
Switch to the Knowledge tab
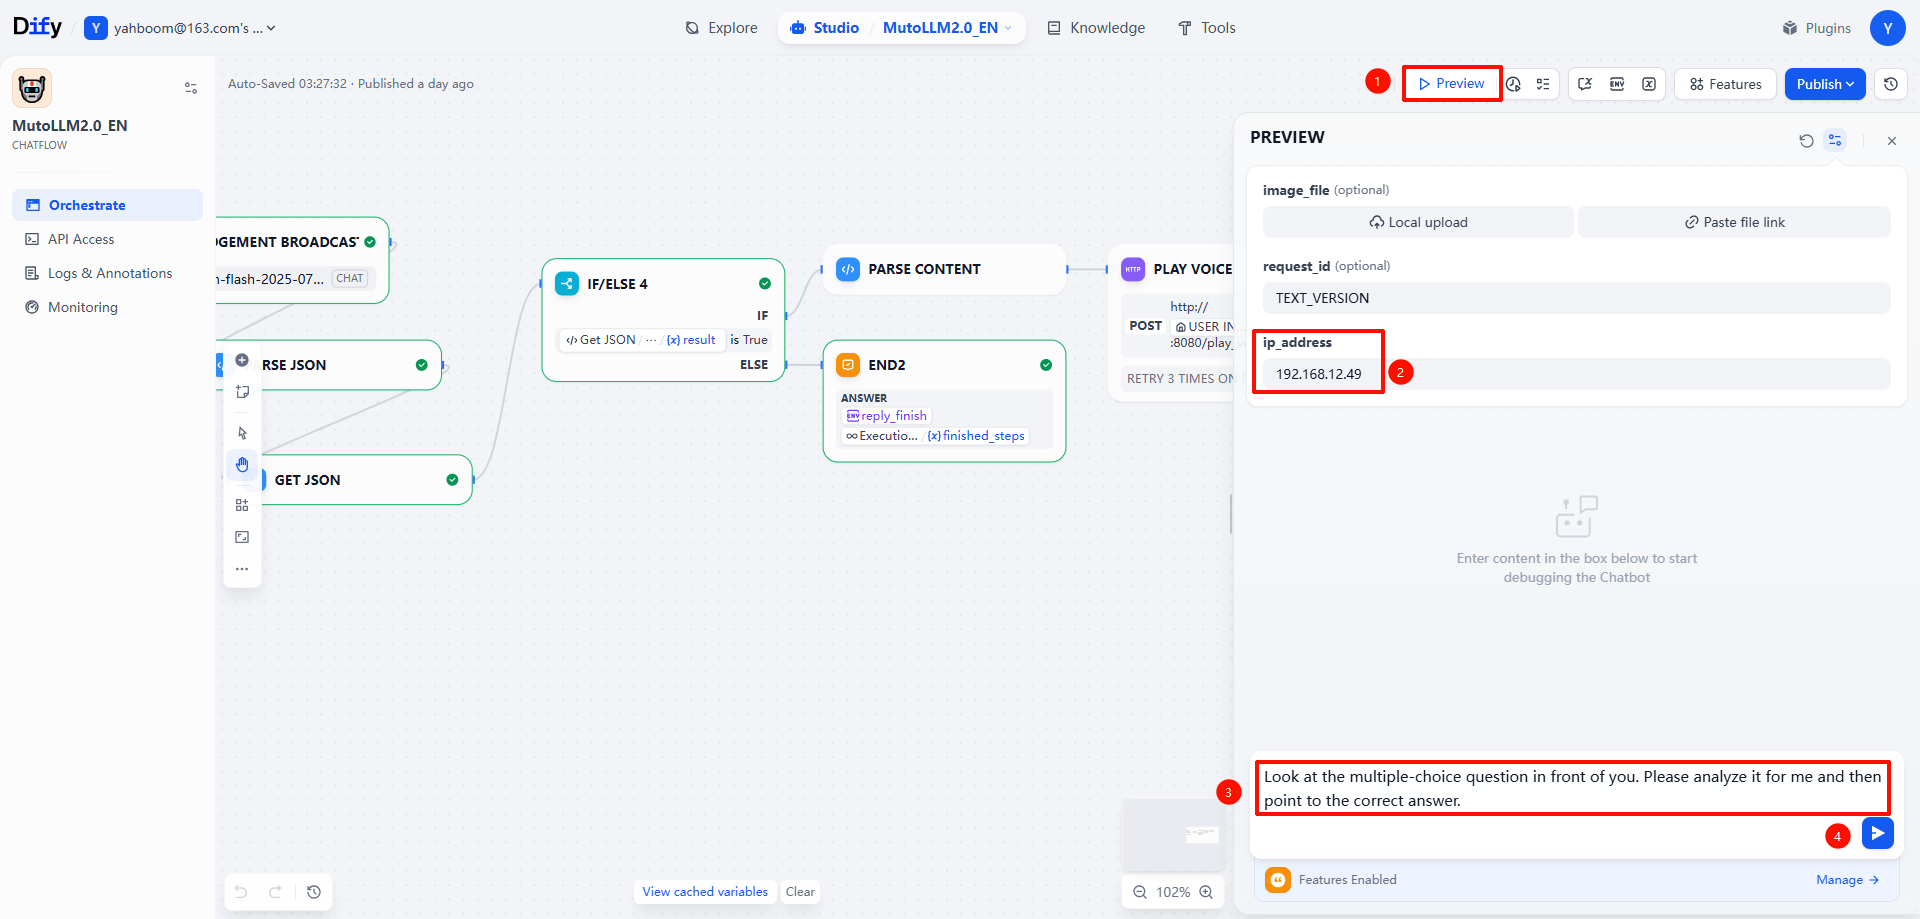pos(1096,28)
